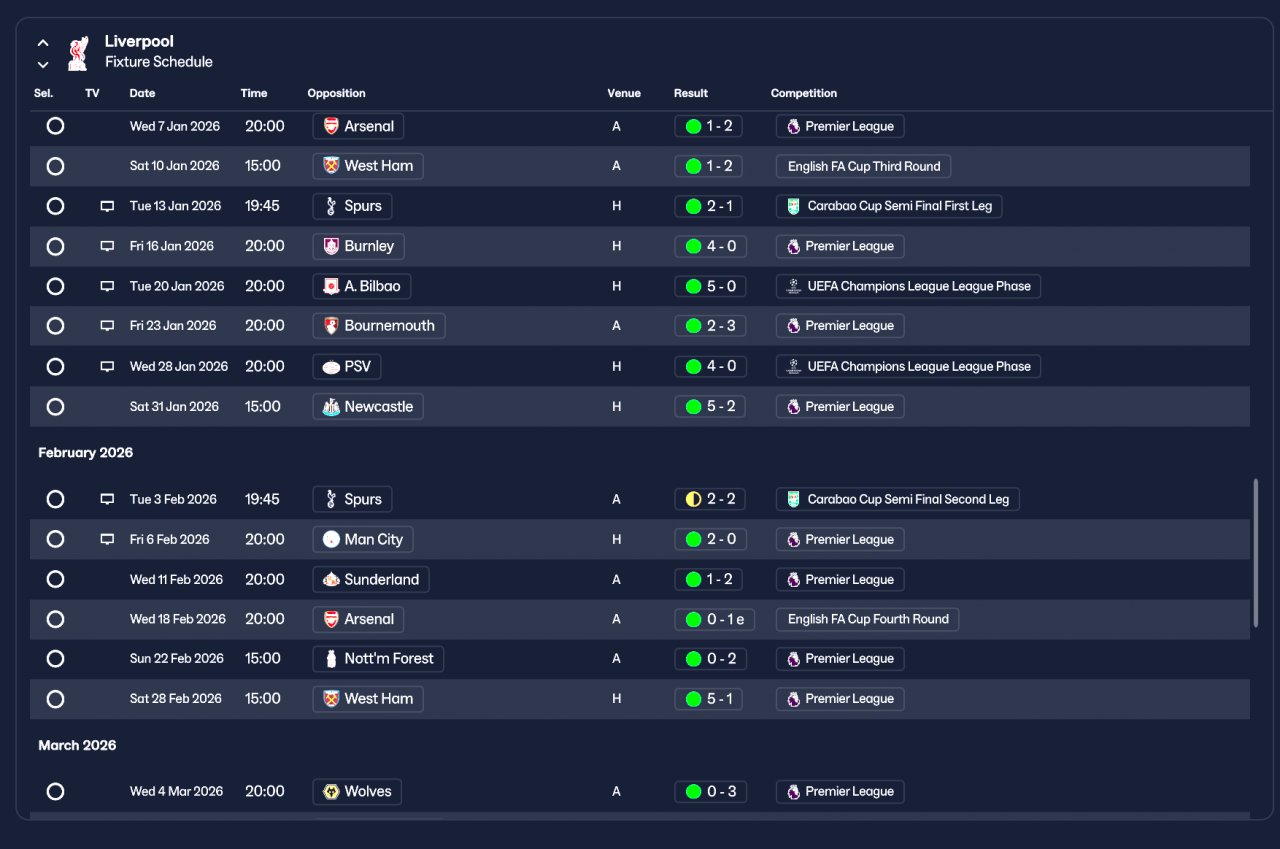
Task: Click Carabao Cup icon in Semi Final First Leg
Action: coord(793,206)
